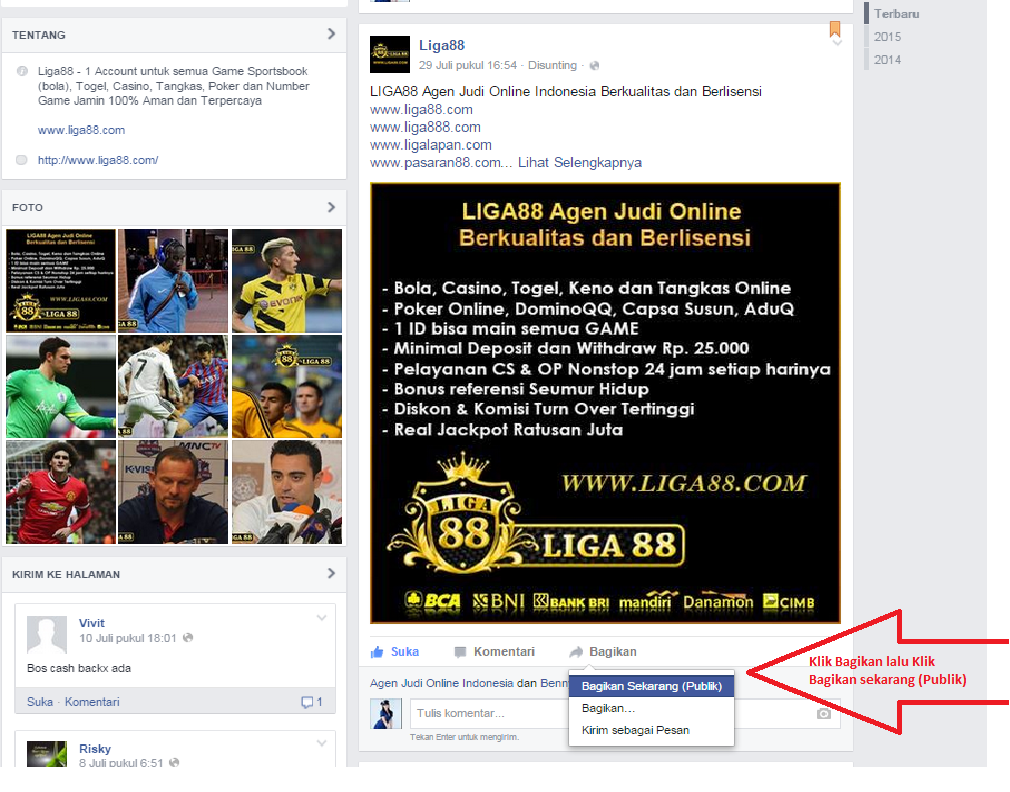Click the Komentari speech bubble icon
The width and height of the screenshot is (1010, 792).
click(x=460, y=652)
